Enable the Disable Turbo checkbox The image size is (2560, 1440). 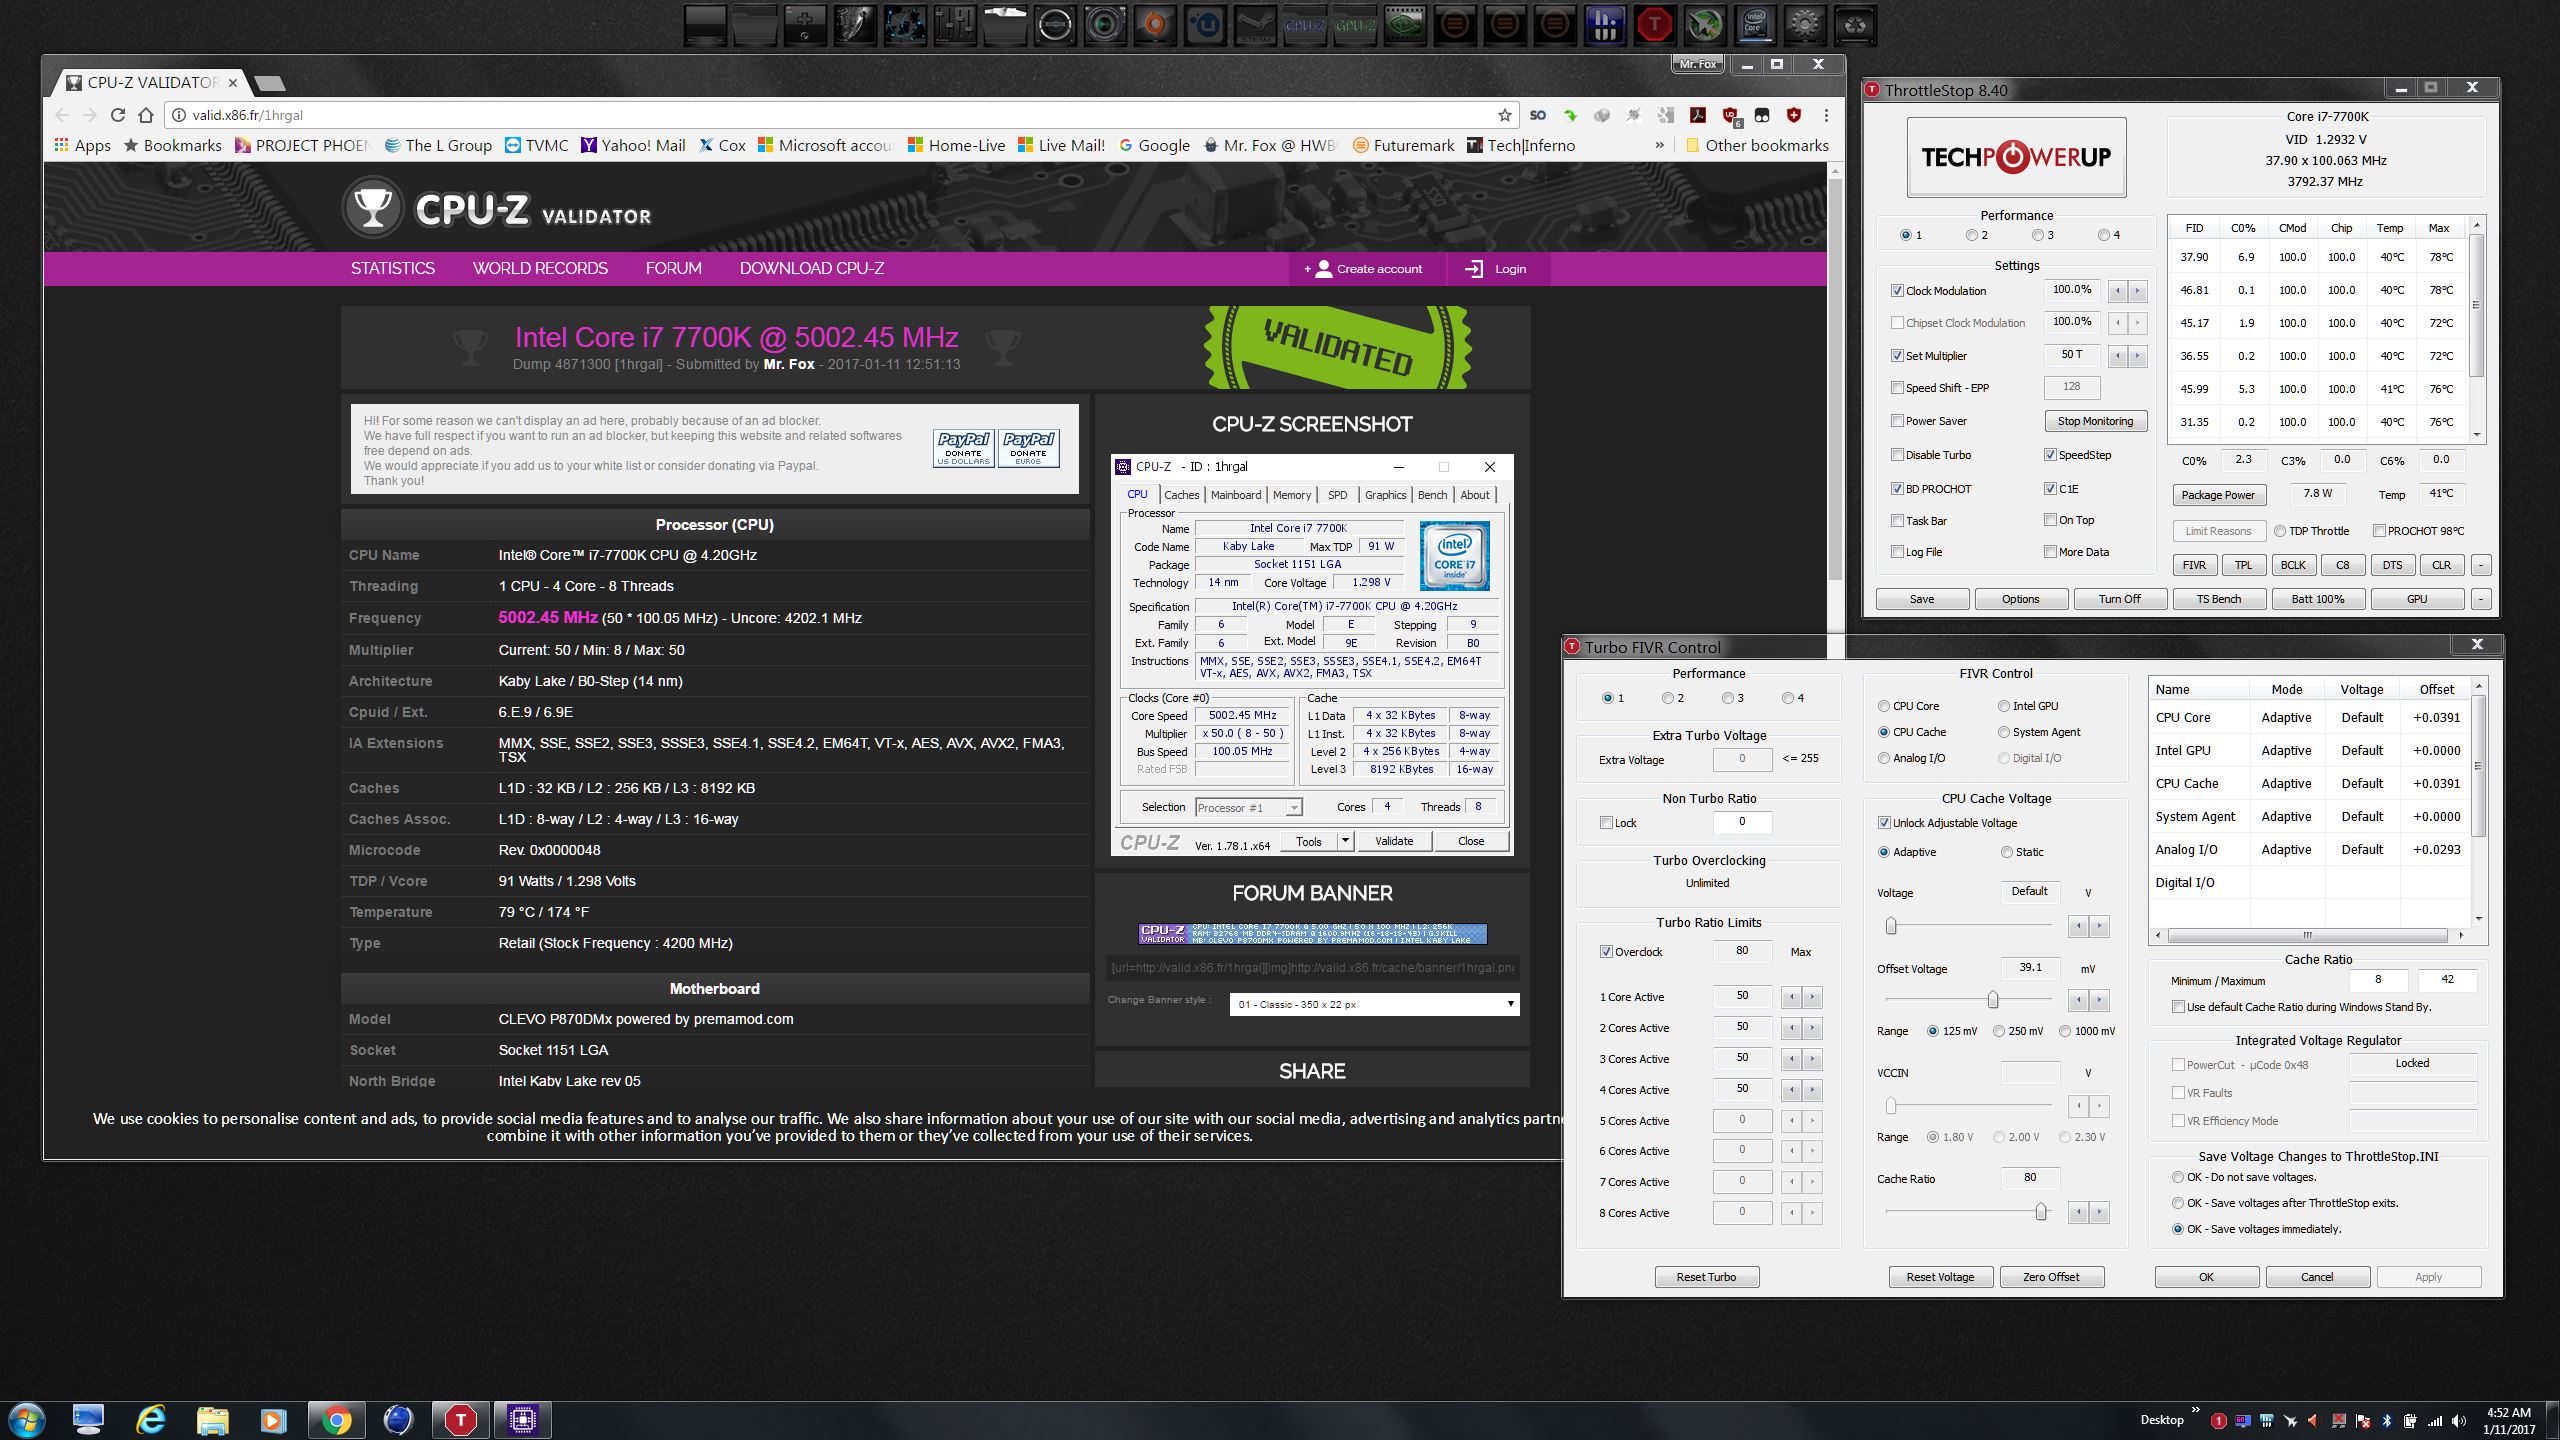tap(1897, 455)
